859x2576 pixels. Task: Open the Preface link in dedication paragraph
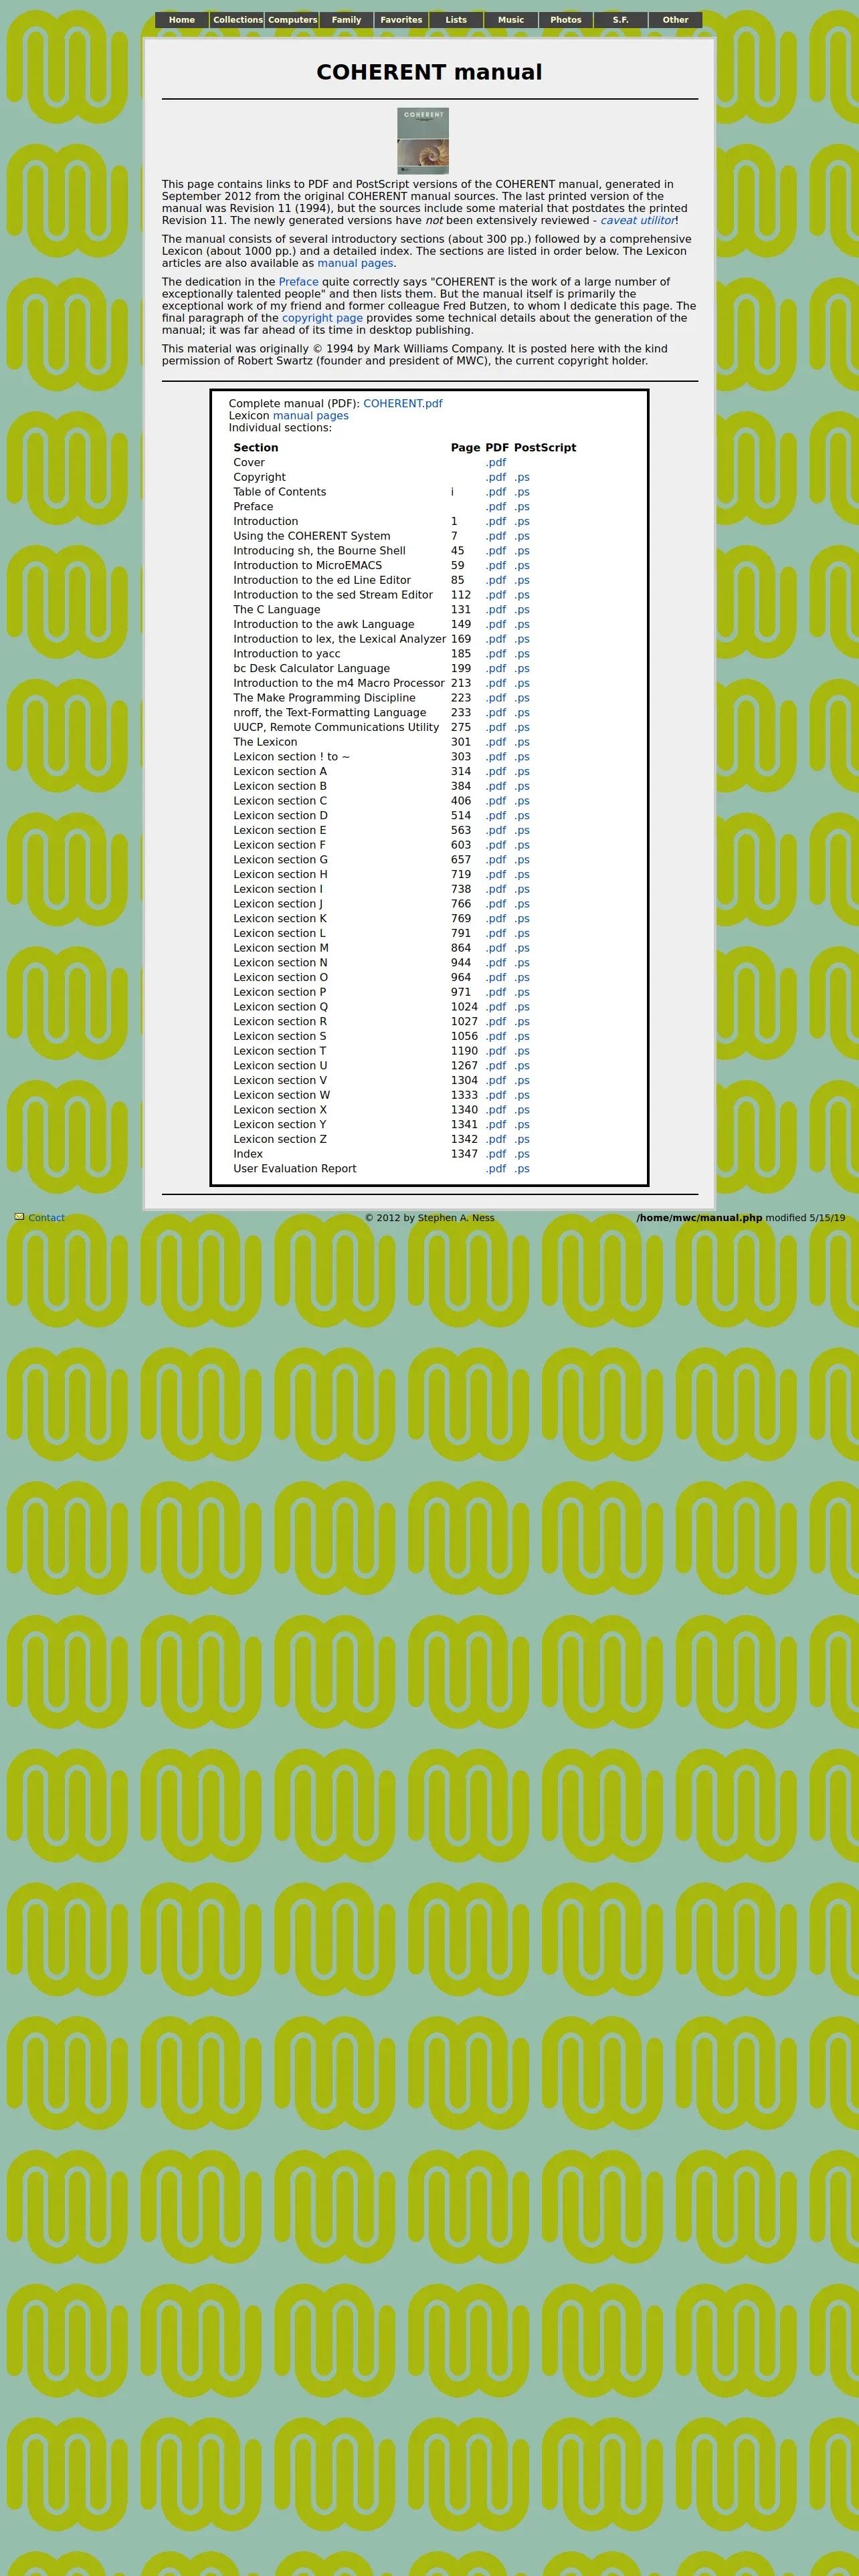click(298, 282)
